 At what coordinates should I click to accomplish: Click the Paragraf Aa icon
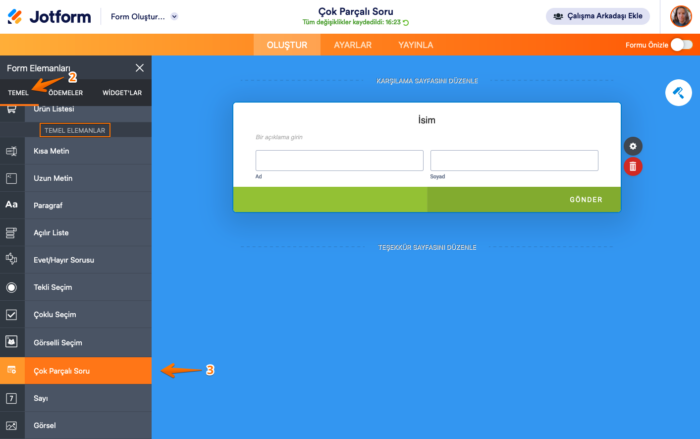click(x=12, y=205)
